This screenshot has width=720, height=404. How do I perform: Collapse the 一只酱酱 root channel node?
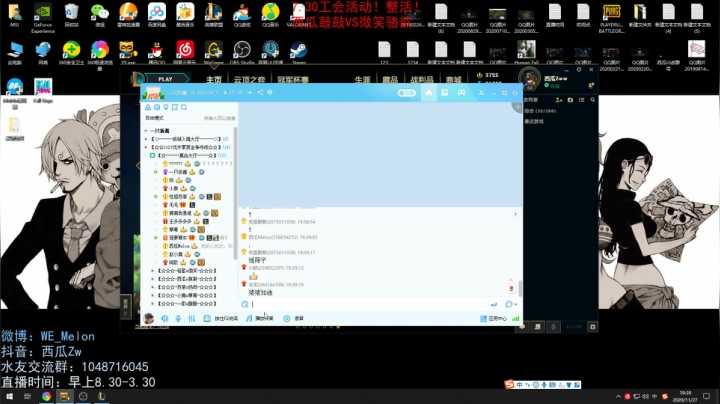point(146,131)
